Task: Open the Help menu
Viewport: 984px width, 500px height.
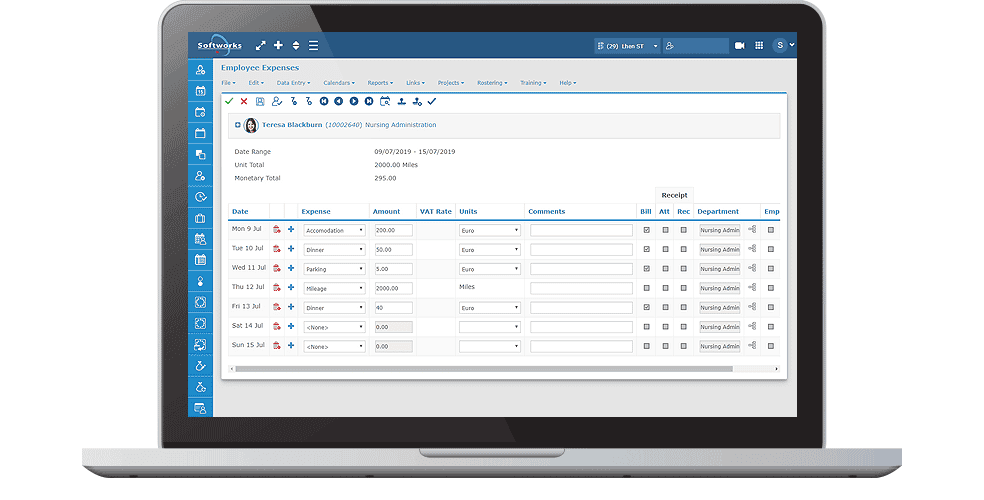Action: pos(567,83)
